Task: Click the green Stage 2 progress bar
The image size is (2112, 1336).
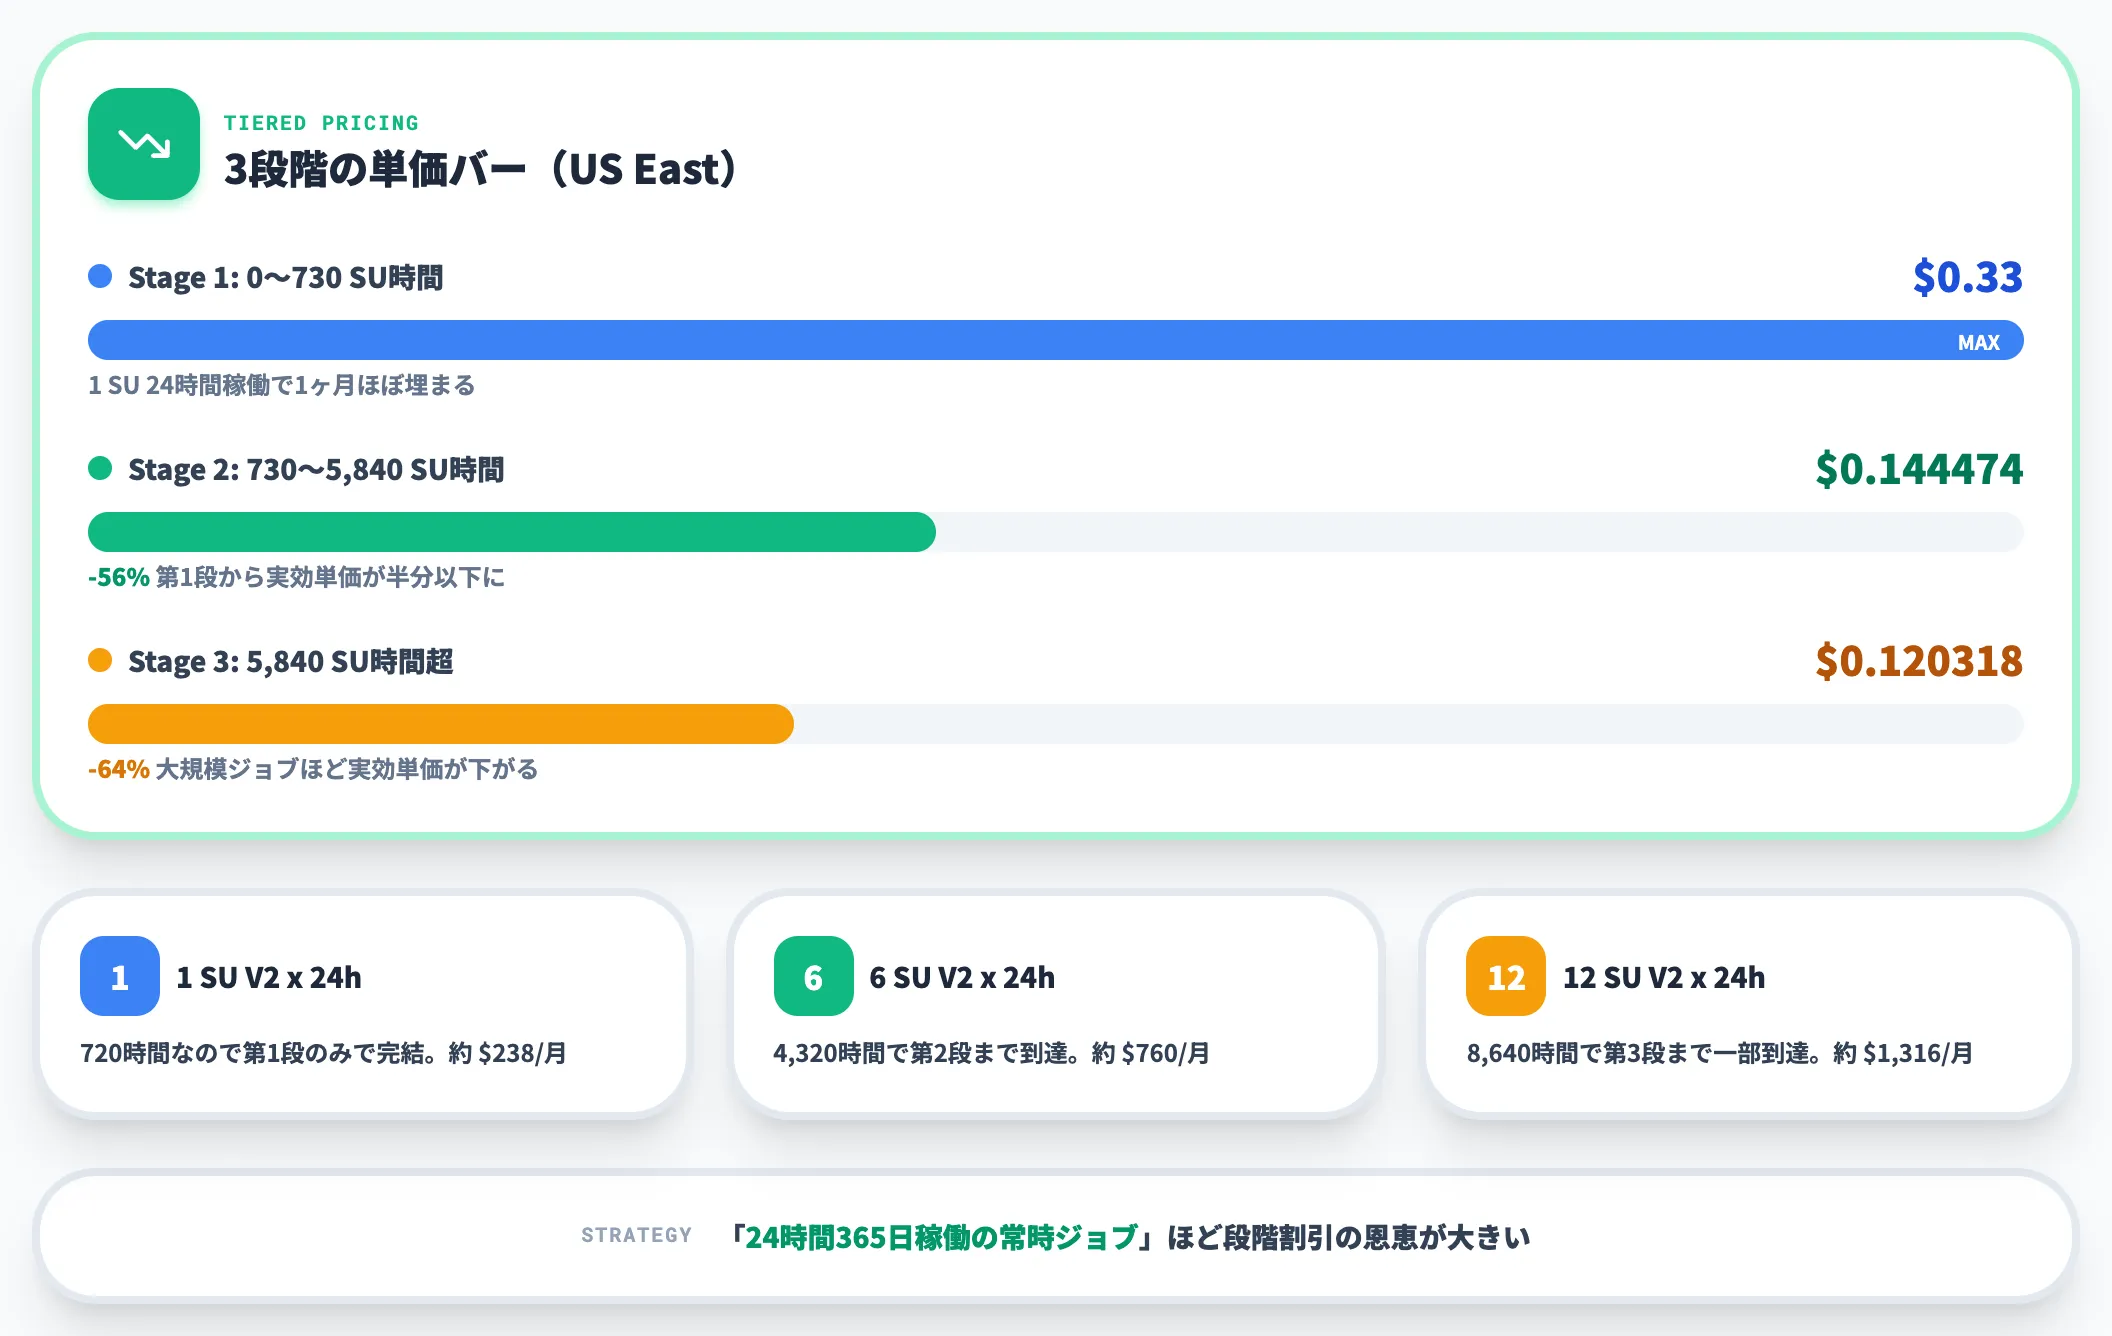Action: [512, 532]
